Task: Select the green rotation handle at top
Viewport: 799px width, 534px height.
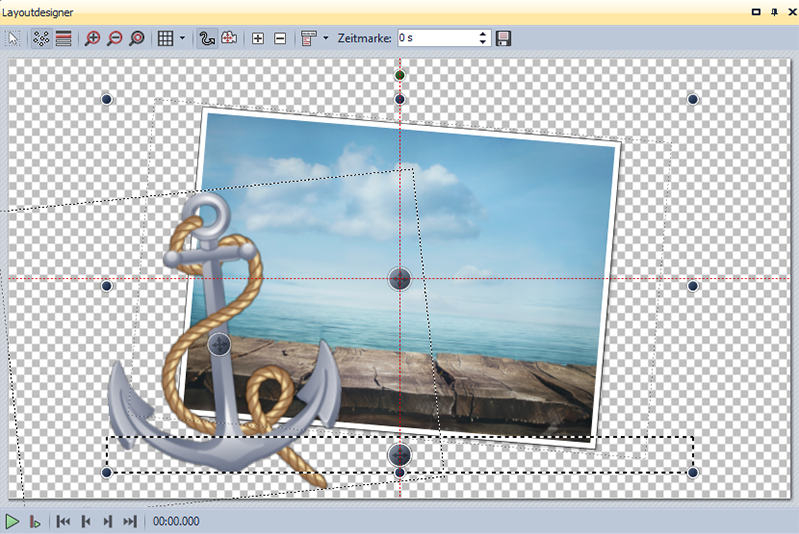Action: pos(400,75)
